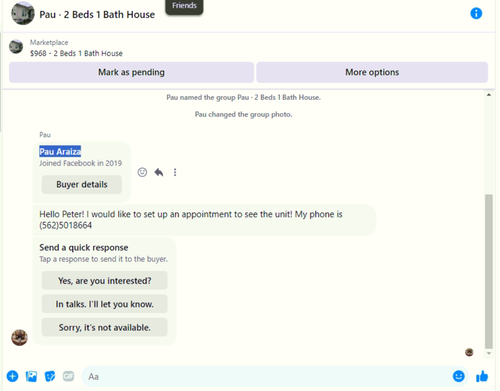Click 'Pau changed the group photo.' notice

click(243, 114)
